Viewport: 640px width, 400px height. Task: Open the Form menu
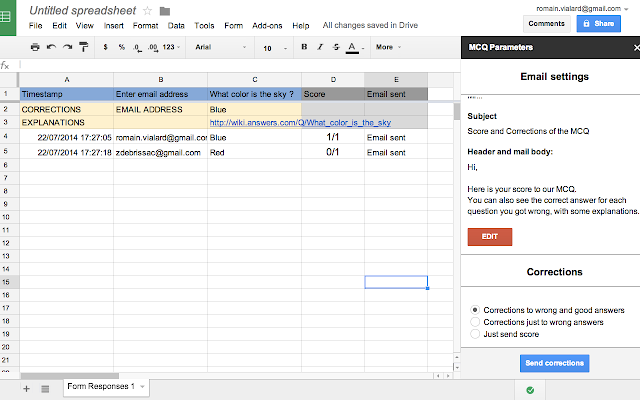233,26
